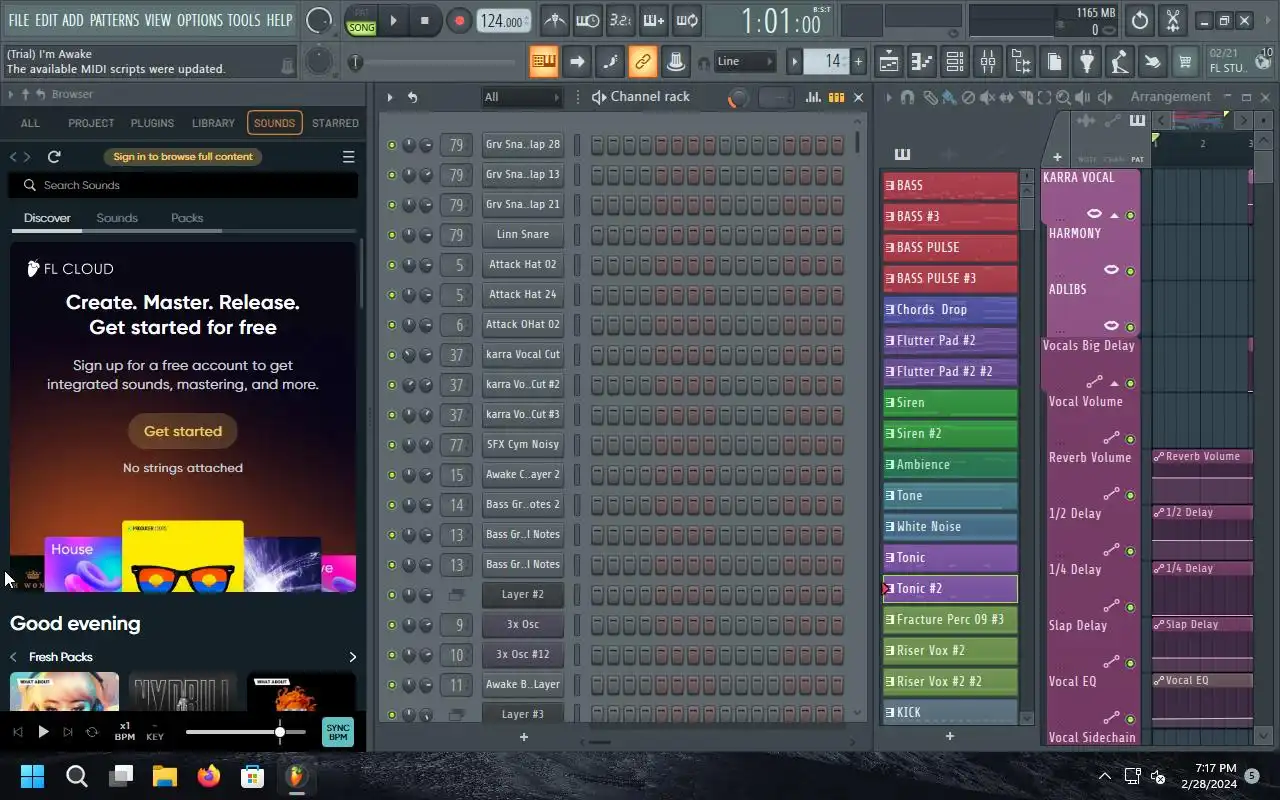Image resolution: width=1280 pixels, height=800 pixels.
Task: Mute the 3x Osc channel
Action: (x=392, y=625)
